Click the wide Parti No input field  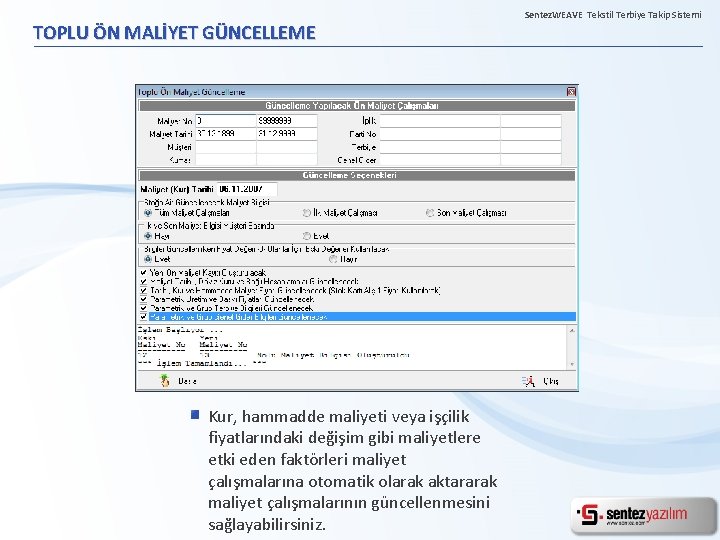click(x=439, y=134)
